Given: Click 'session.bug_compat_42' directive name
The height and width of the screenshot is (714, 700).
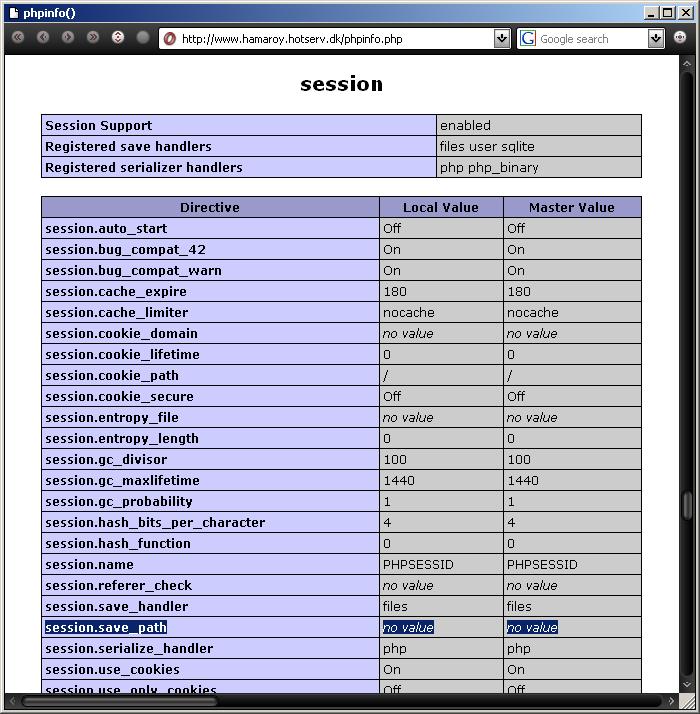Looking at the screenshot, I should (x=125, y=250).
